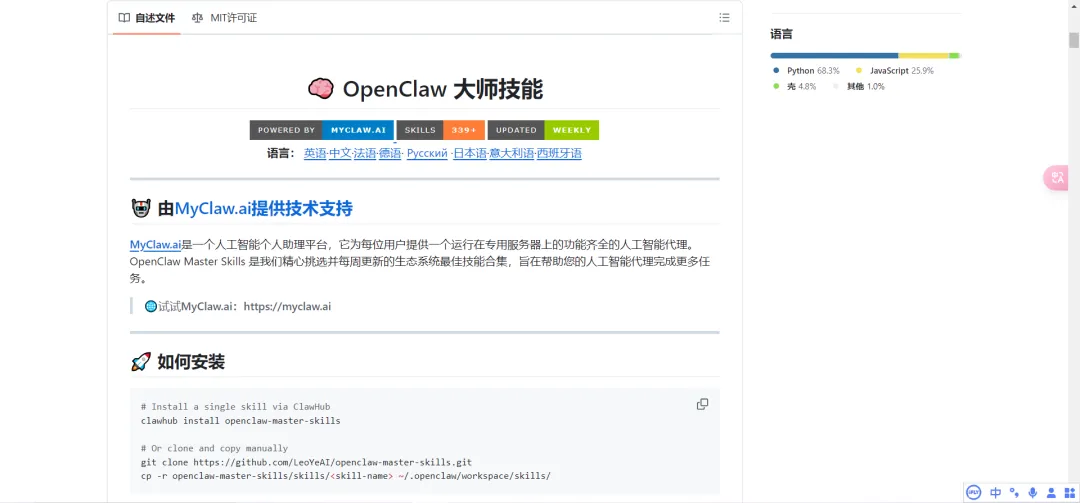Start voice input via microphone icon
Screen dimensions: 1080x503
1032,493
